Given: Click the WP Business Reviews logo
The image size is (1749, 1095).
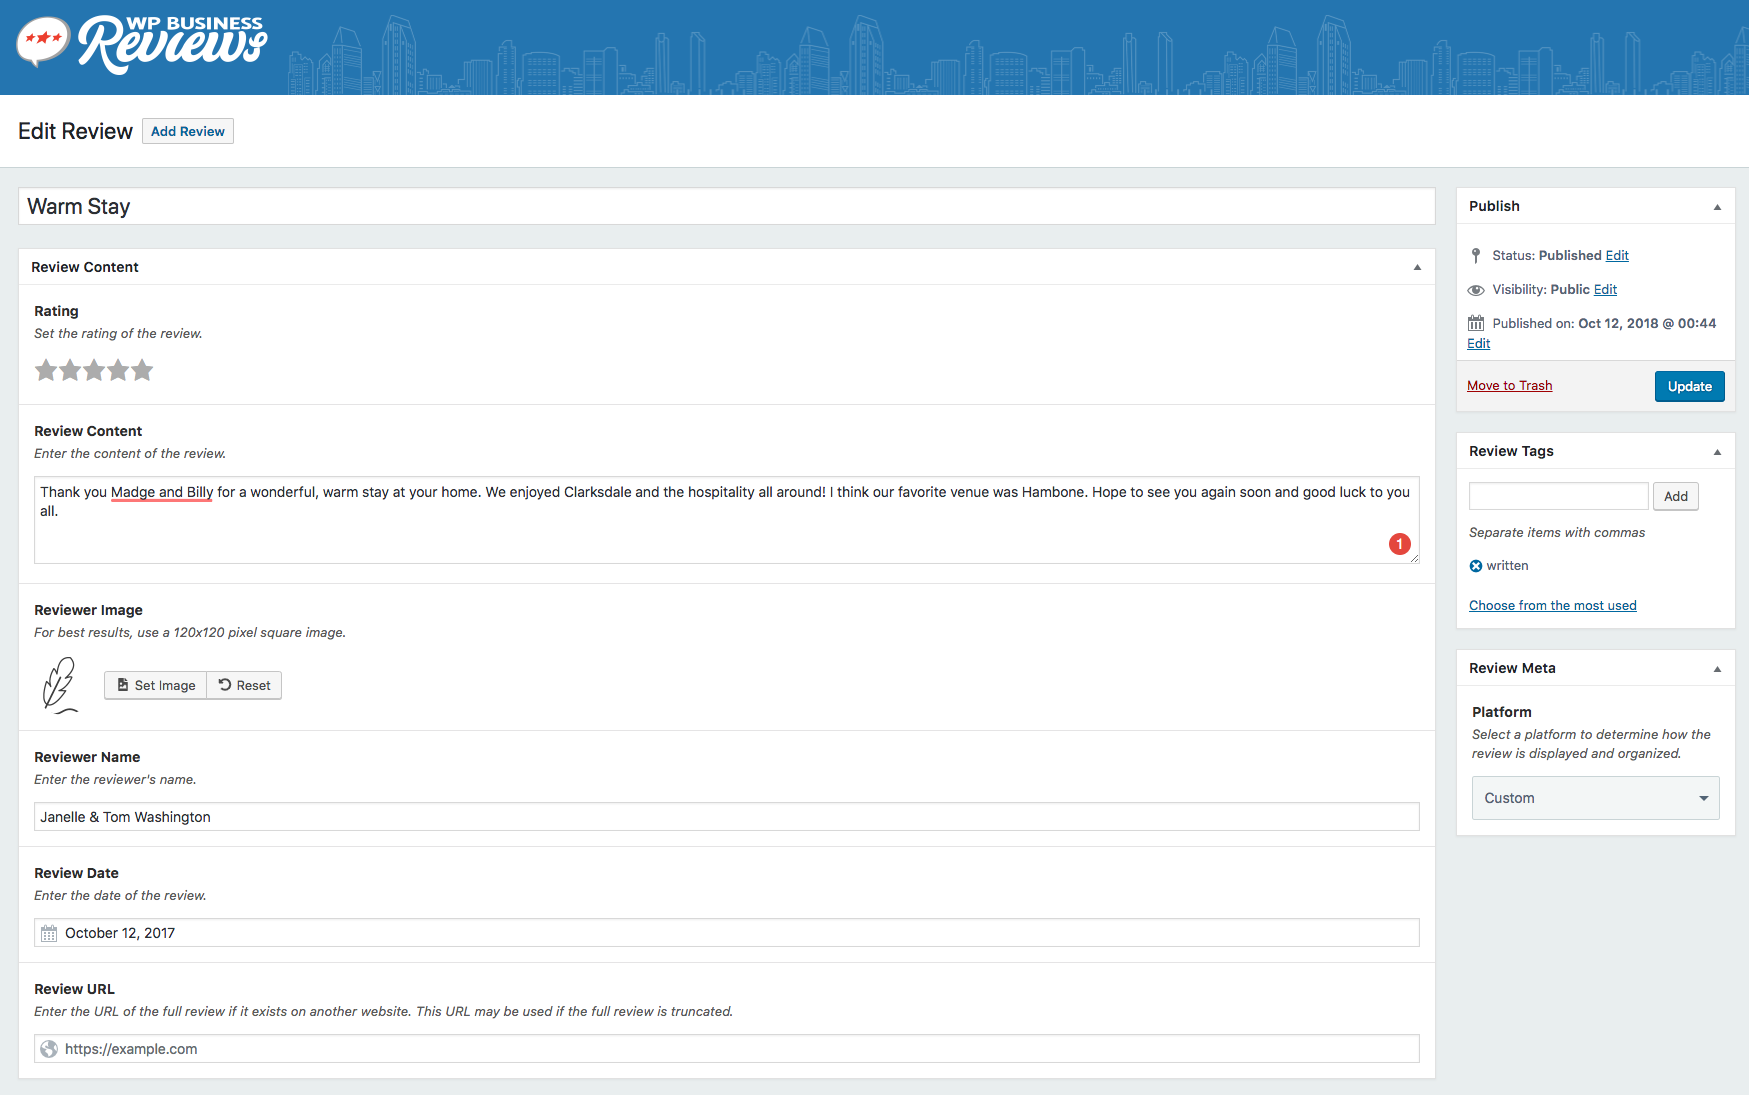Looking at the screenshot, I should coord(142,45).
